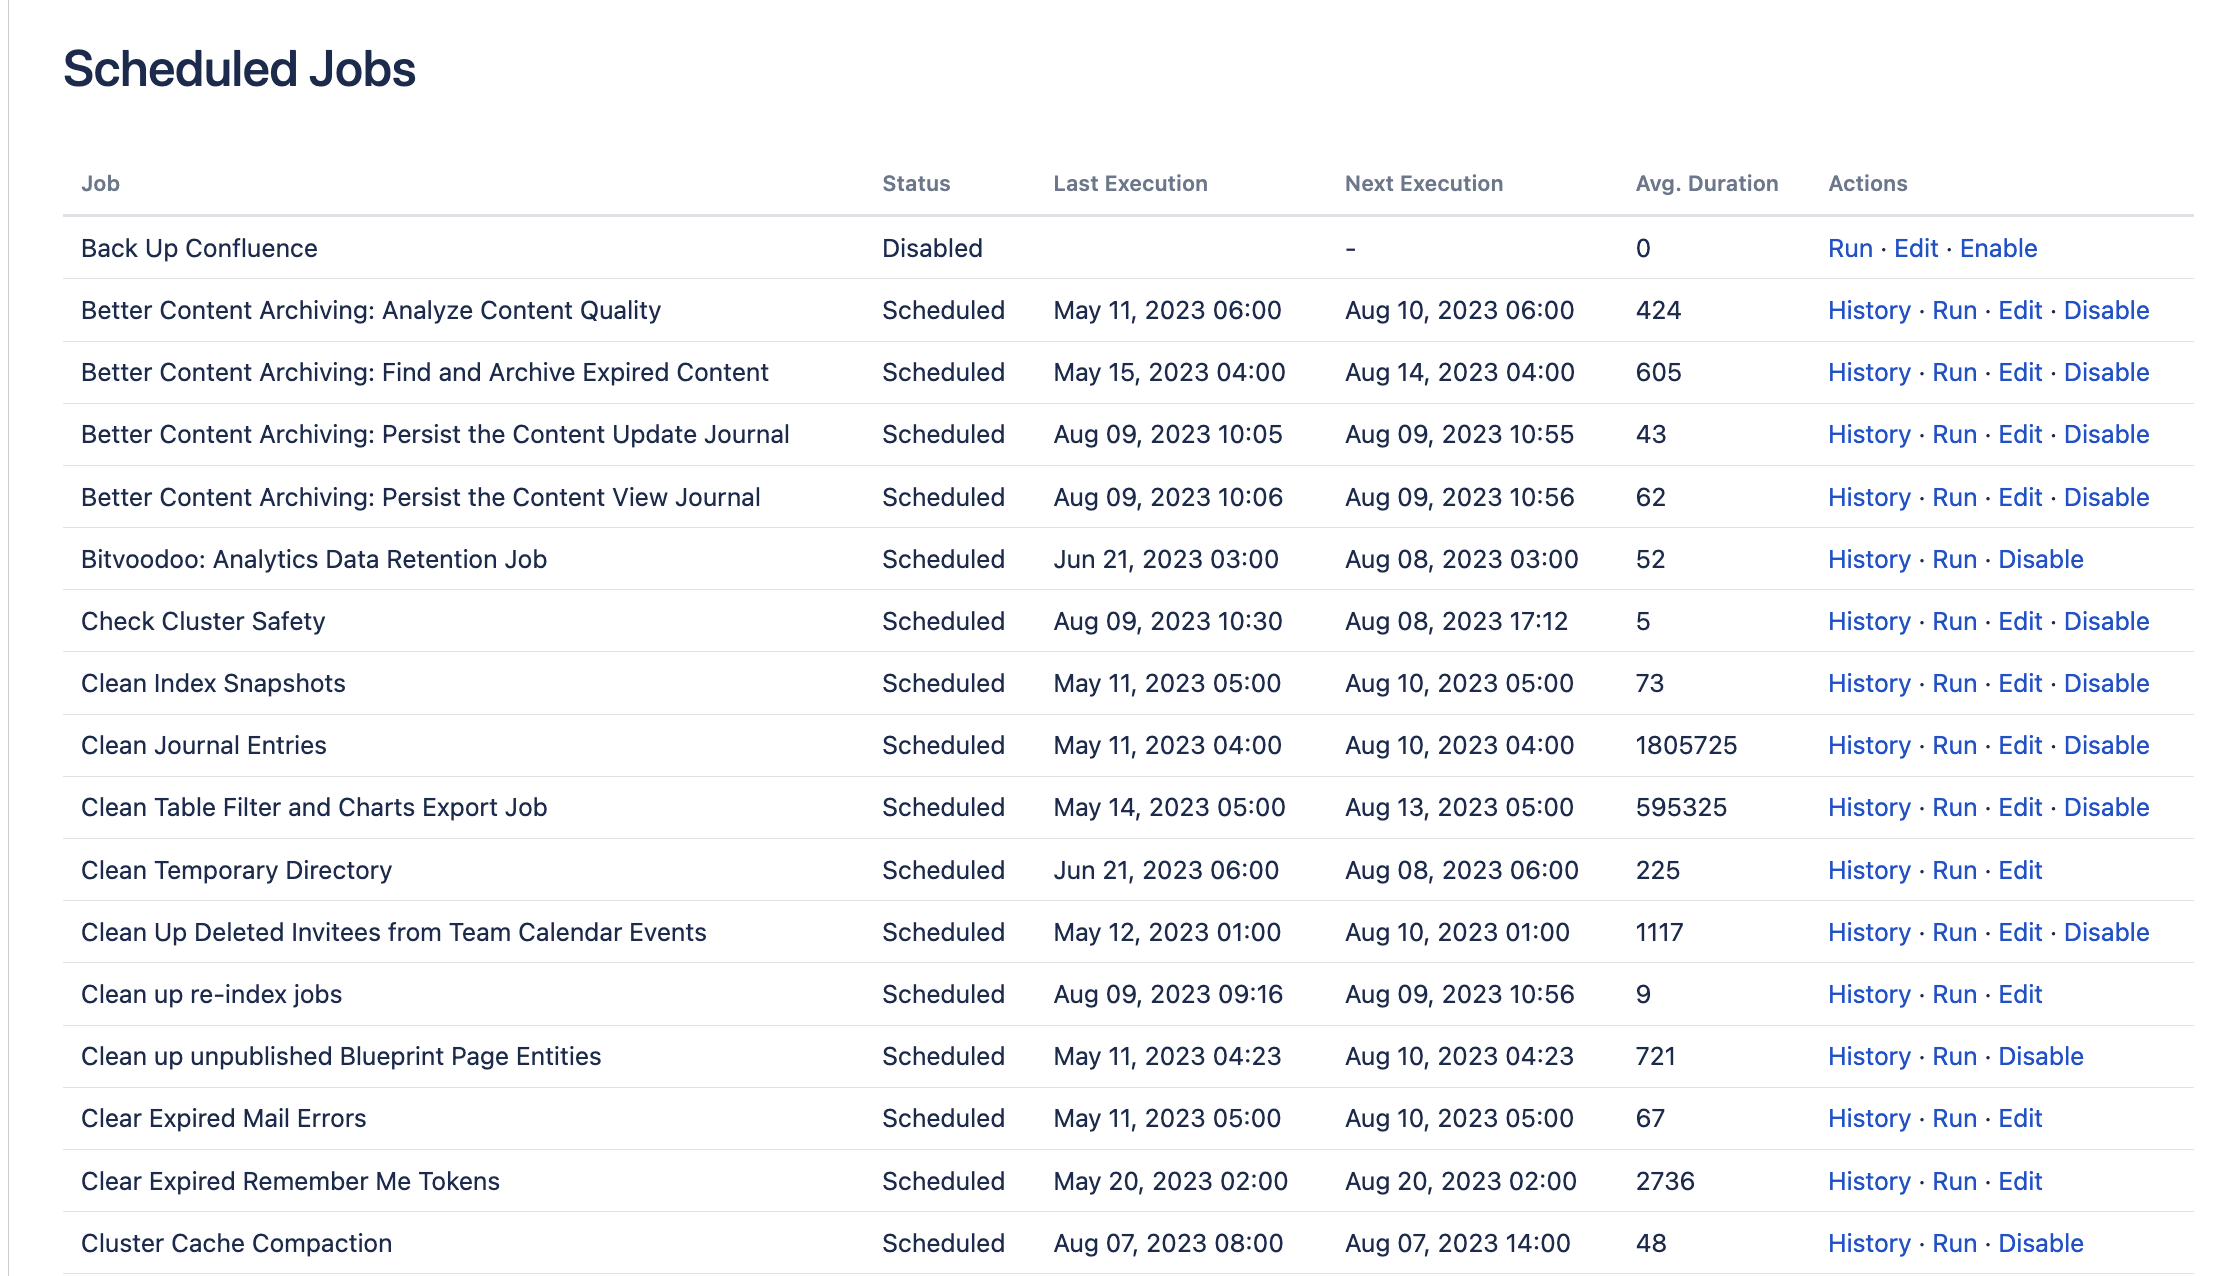Run the Clean Temporary Directory job
Screen dimensions: 2216x1276
[x=1954, y=870]
